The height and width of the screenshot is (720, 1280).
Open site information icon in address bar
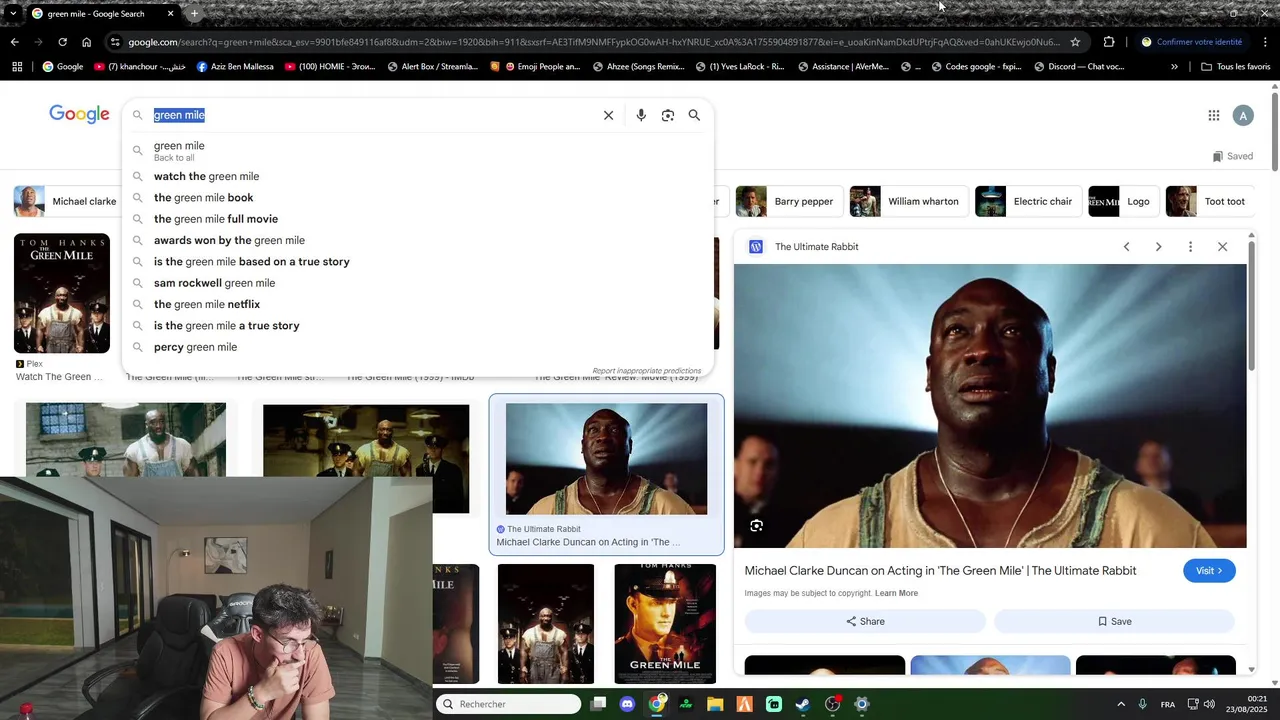click(116, 42)
